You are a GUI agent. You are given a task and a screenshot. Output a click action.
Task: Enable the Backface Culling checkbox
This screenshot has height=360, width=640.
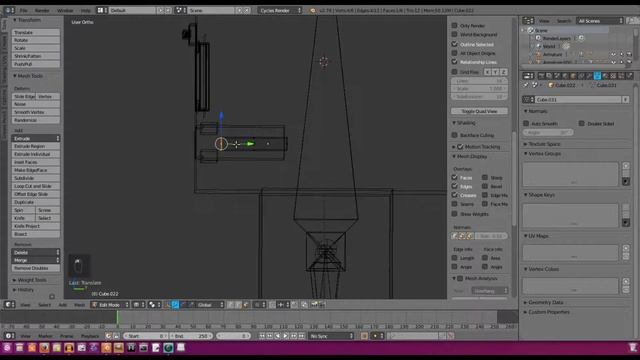[x=454, y=135]
